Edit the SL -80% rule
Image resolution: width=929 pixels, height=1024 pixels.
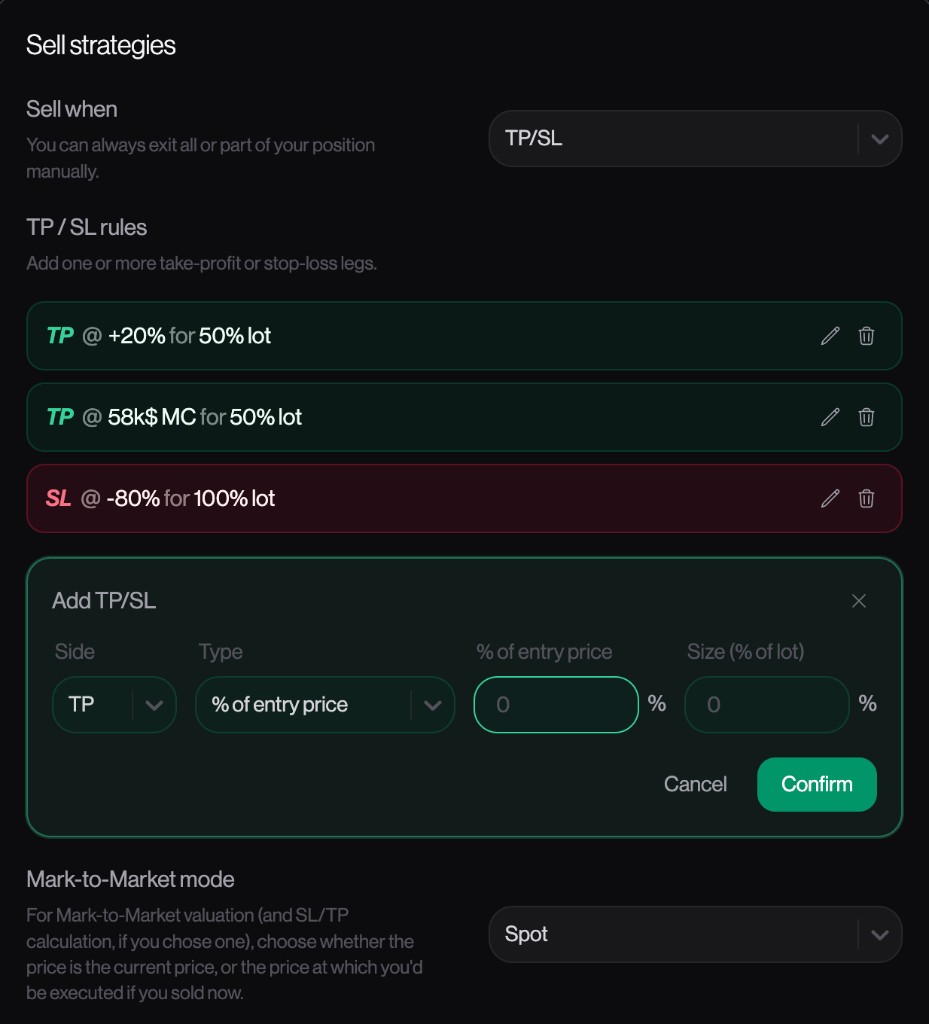pyautogui.click(x=830, y=498)
